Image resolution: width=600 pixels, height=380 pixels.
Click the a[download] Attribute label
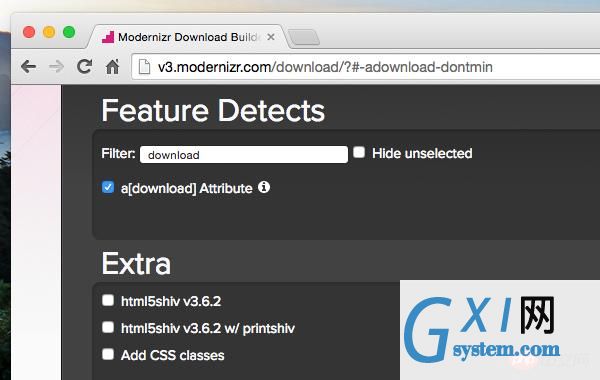pyautogui.click(x=186, y=188)
